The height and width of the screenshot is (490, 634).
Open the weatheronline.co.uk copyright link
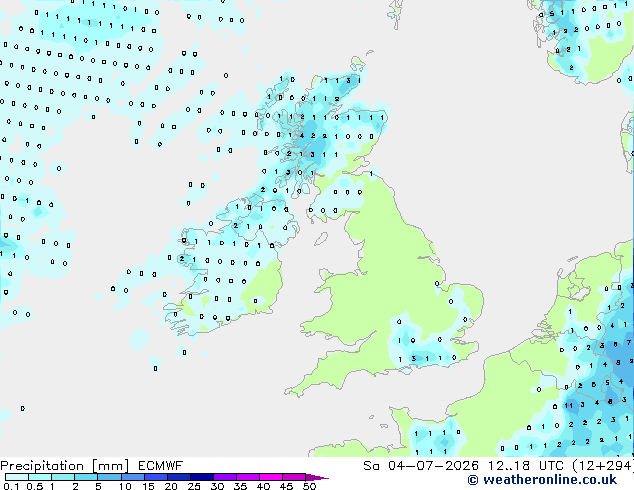[x=542, y=480]
